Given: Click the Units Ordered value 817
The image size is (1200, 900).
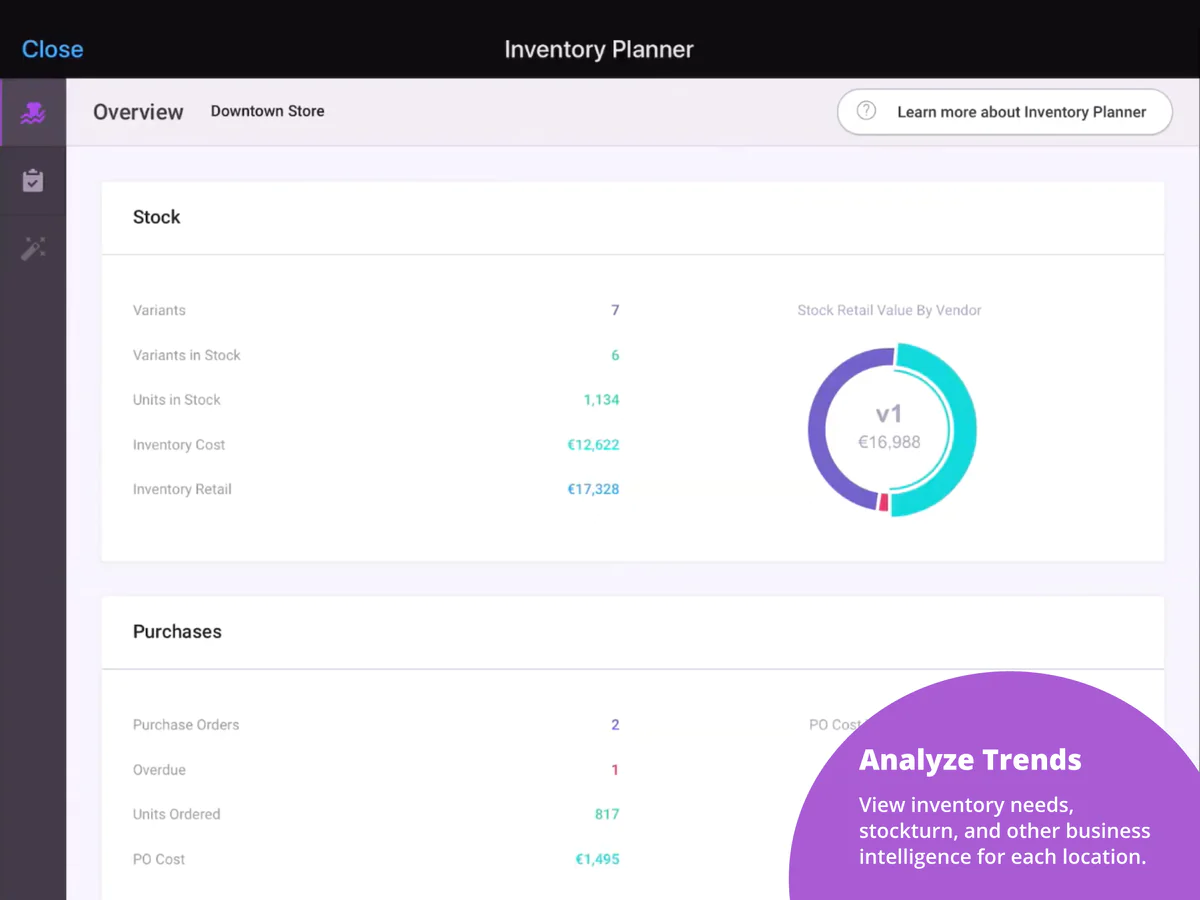Looking at the screenshot, I should point(606,814).
